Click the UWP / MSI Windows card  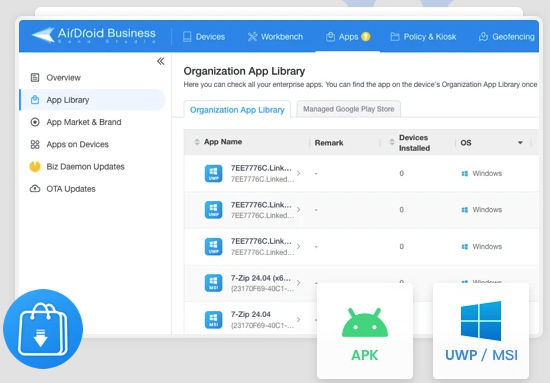click(x=481, y=331)
